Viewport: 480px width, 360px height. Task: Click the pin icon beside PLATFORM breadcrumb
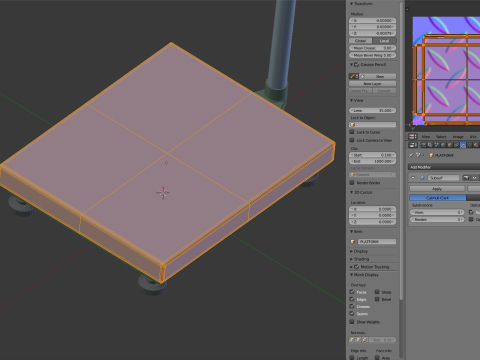(412, 155)
